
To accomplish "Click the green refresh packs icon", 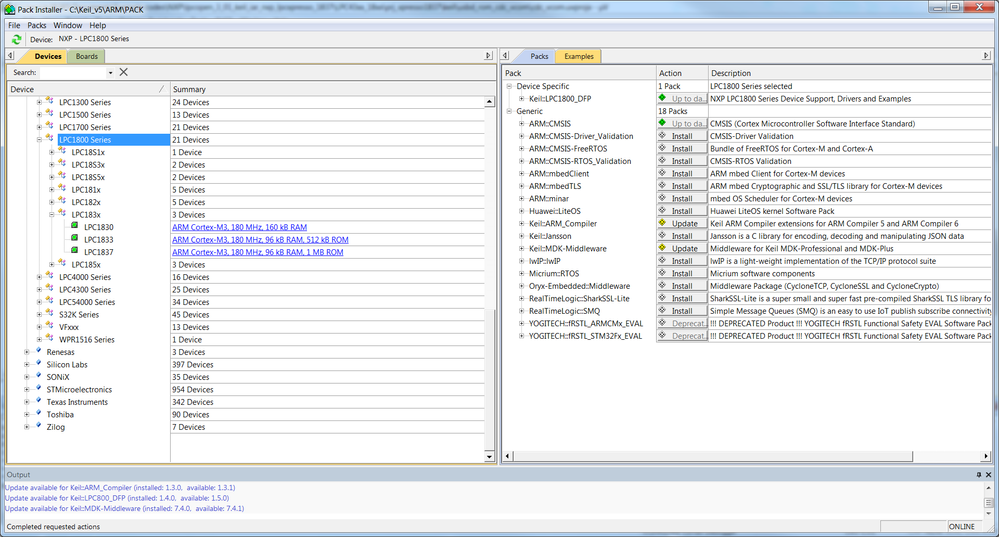I will [x=16, y=39].
